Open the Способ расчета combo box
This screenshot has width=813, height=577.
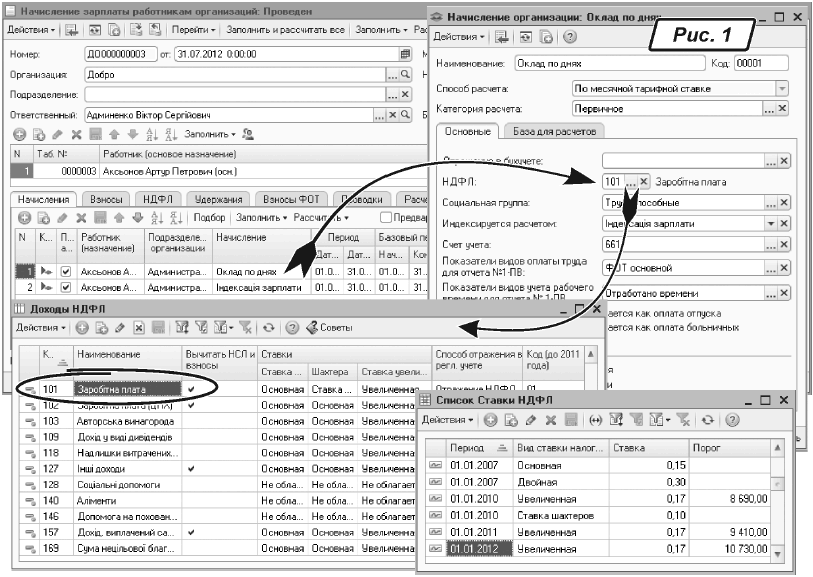783,88
